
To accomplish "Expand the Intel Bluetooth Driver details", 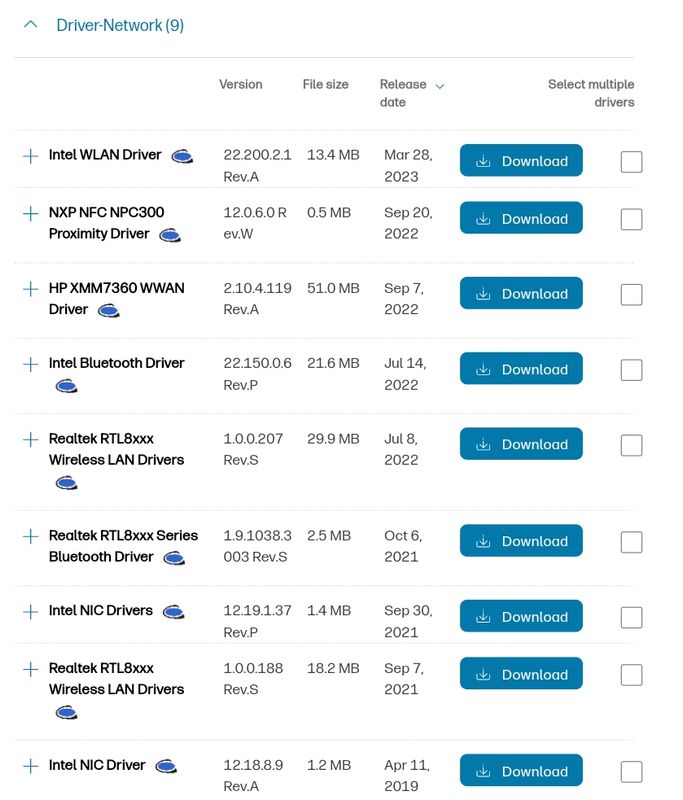I will pyautogui.click(x=31, y=364).
